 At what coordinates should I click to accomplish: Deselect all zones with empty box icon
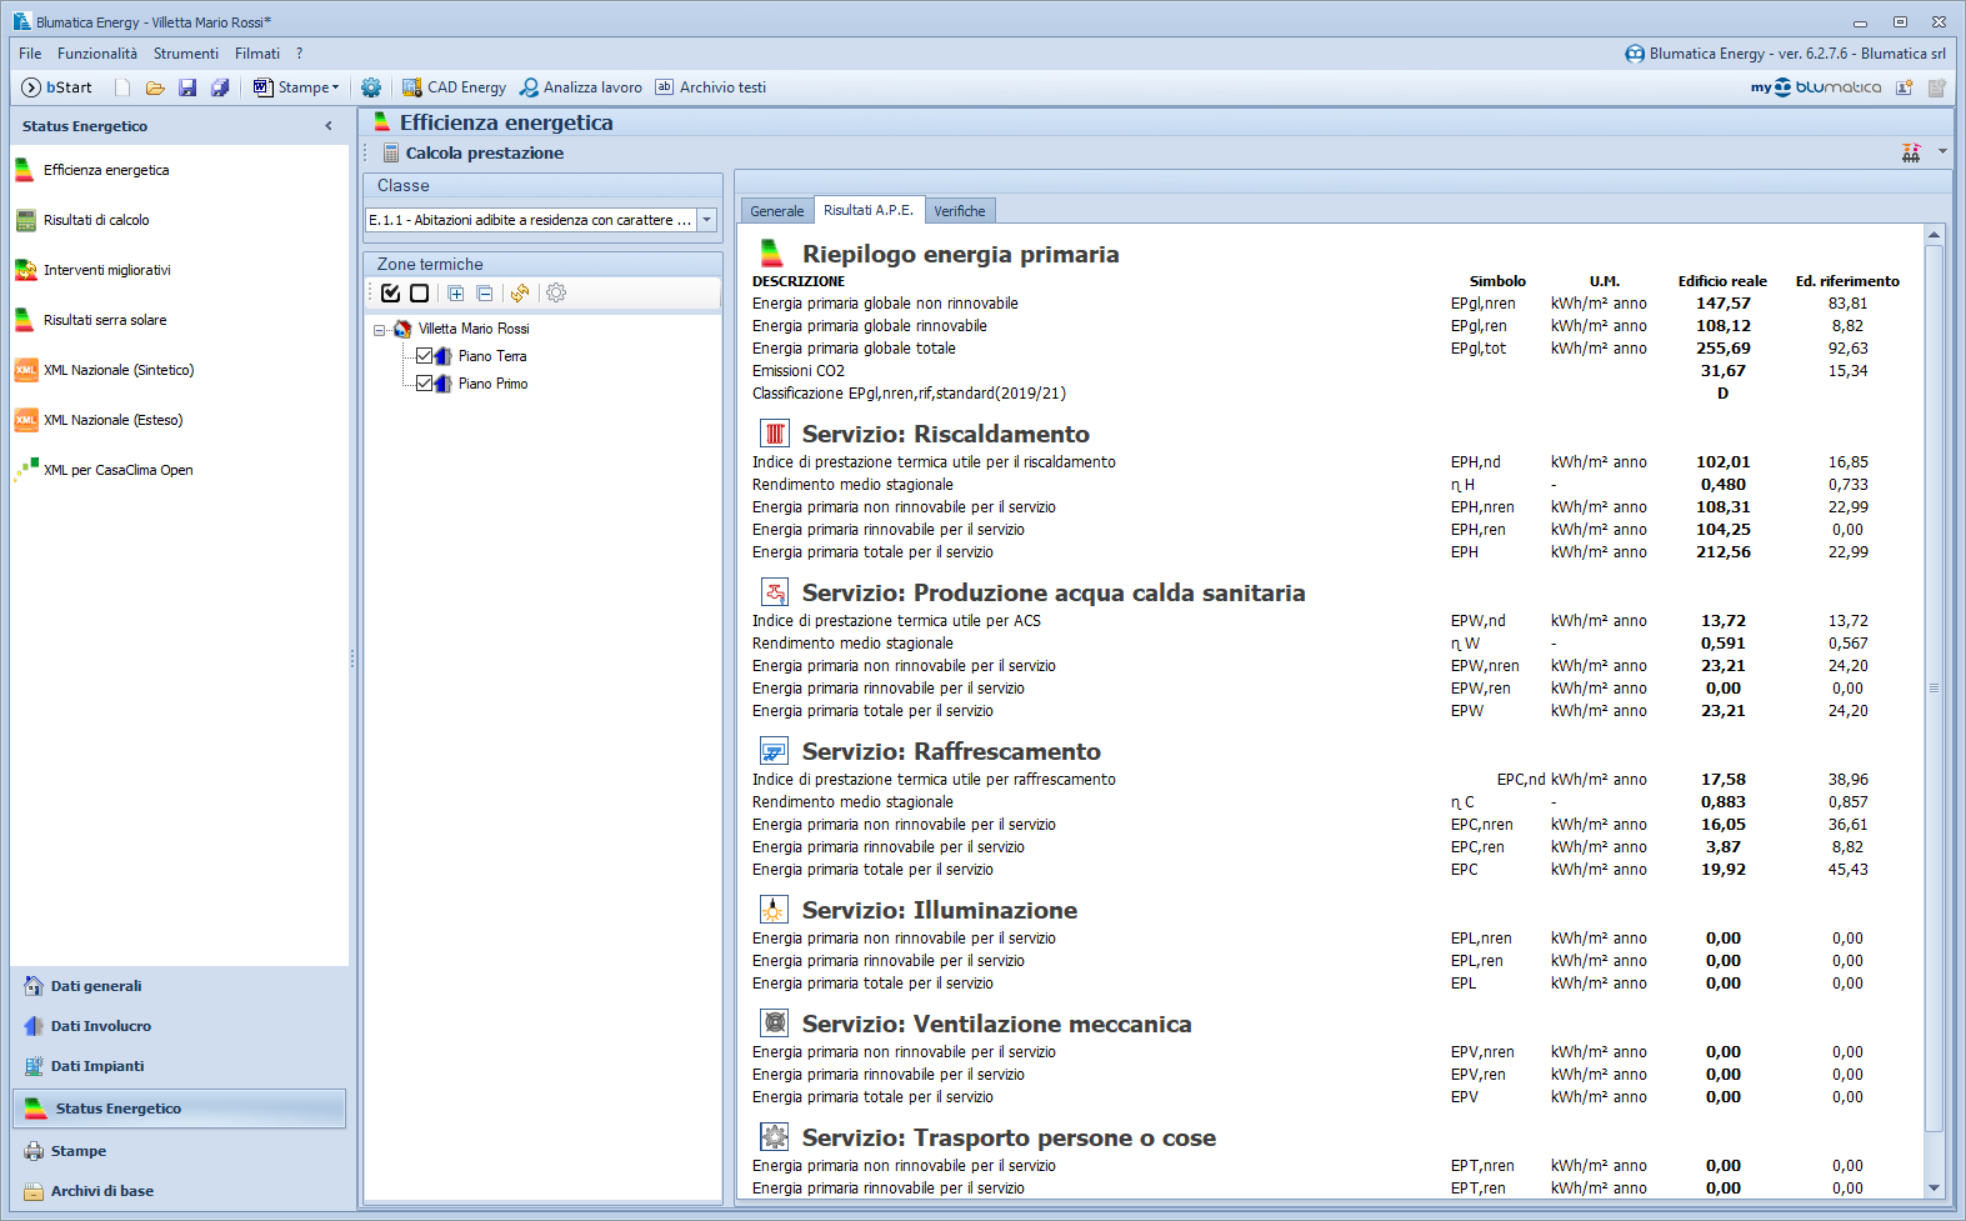(x=420, y=293)
